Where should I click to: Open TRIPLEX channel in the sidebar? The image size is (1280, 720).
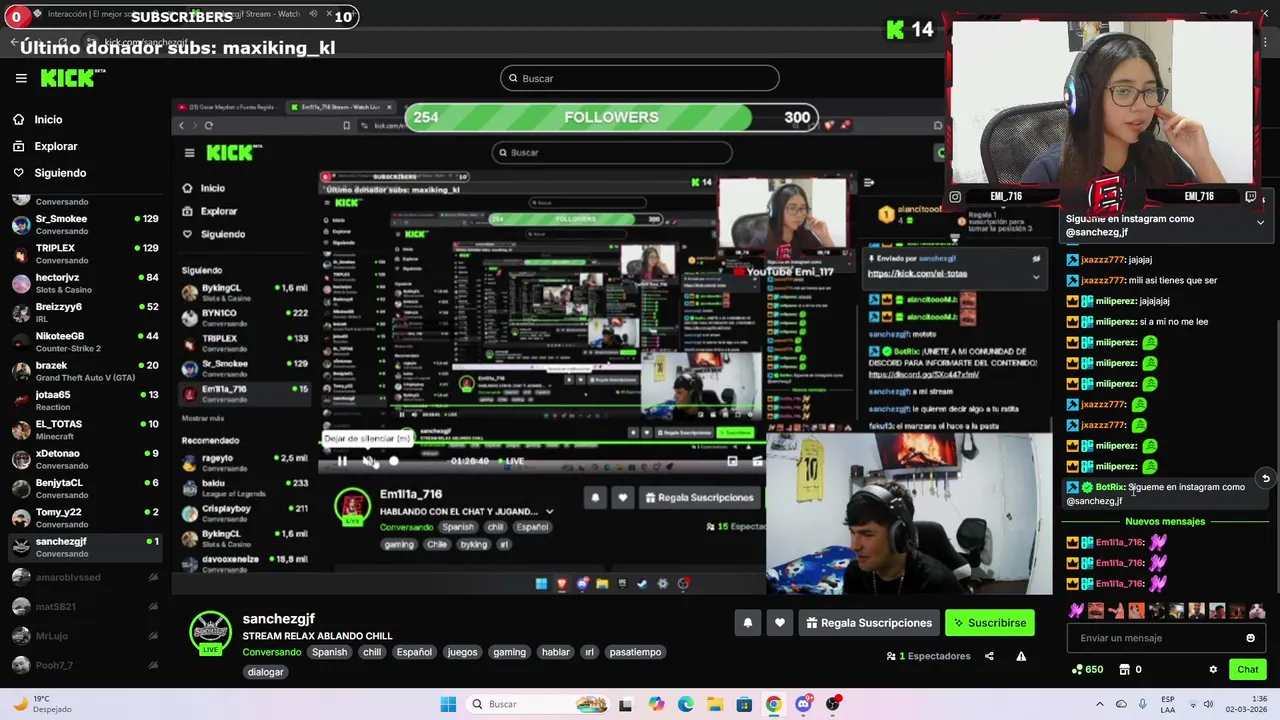(x=85, y=253)
